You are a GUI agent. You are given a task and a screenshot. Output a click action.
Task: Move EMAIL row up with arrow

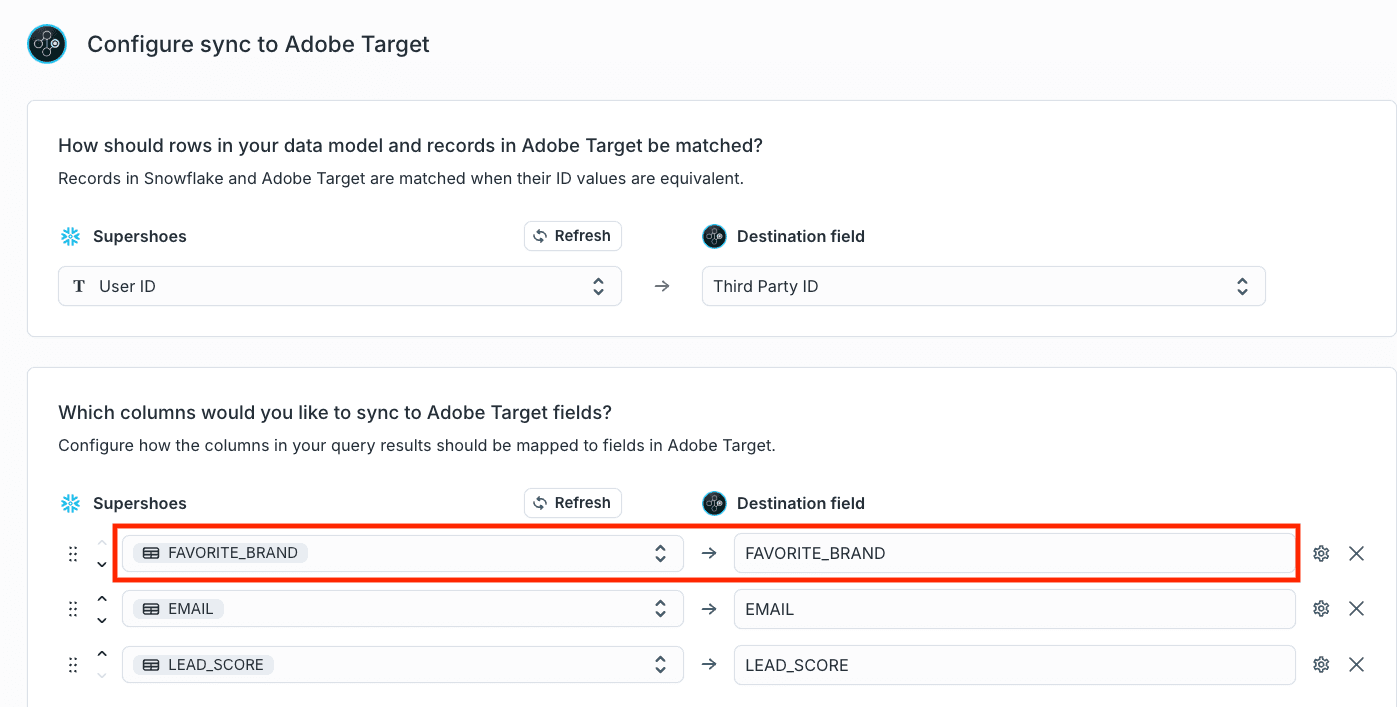tap(102, 599)
